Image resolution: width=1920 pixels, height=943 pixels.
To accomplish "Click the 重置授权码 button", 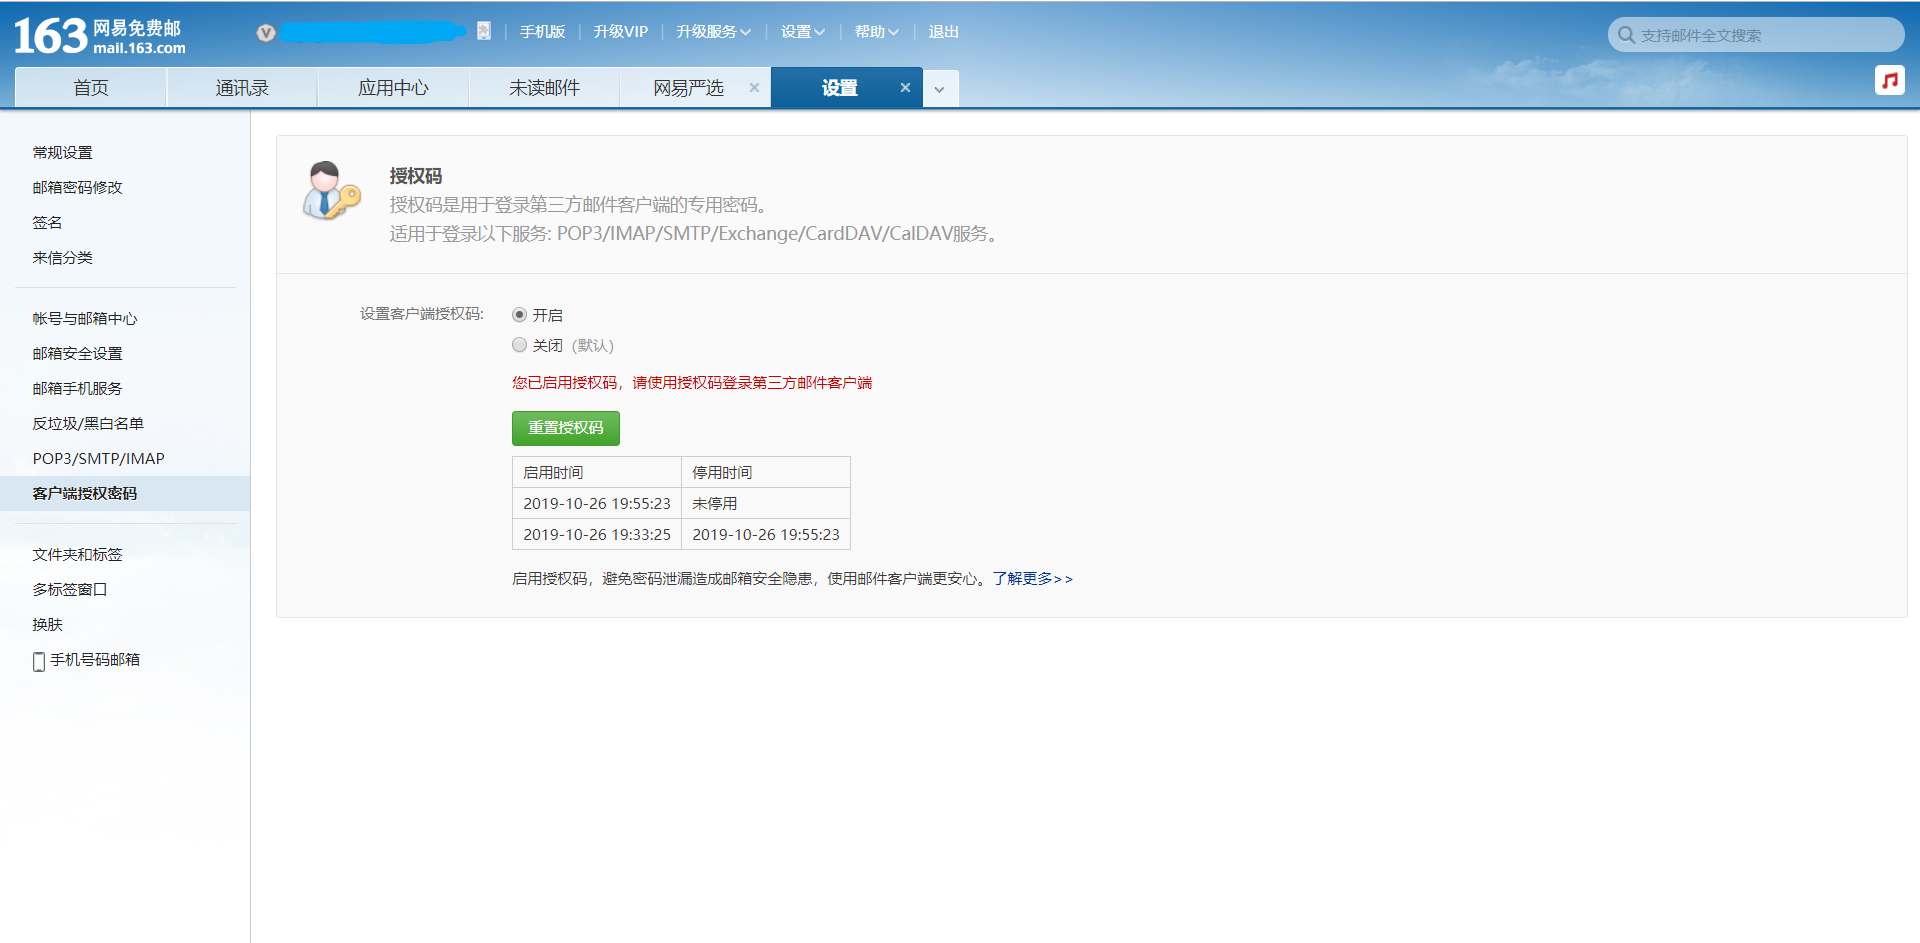I will click(x=565, y=428).
